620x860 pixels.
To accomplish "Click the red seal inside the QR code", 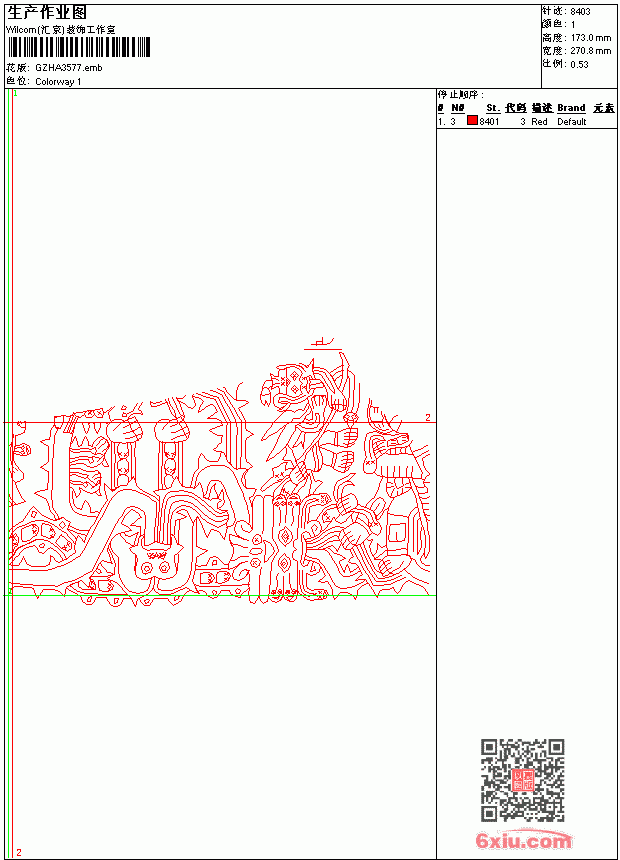I will [523, 780].
